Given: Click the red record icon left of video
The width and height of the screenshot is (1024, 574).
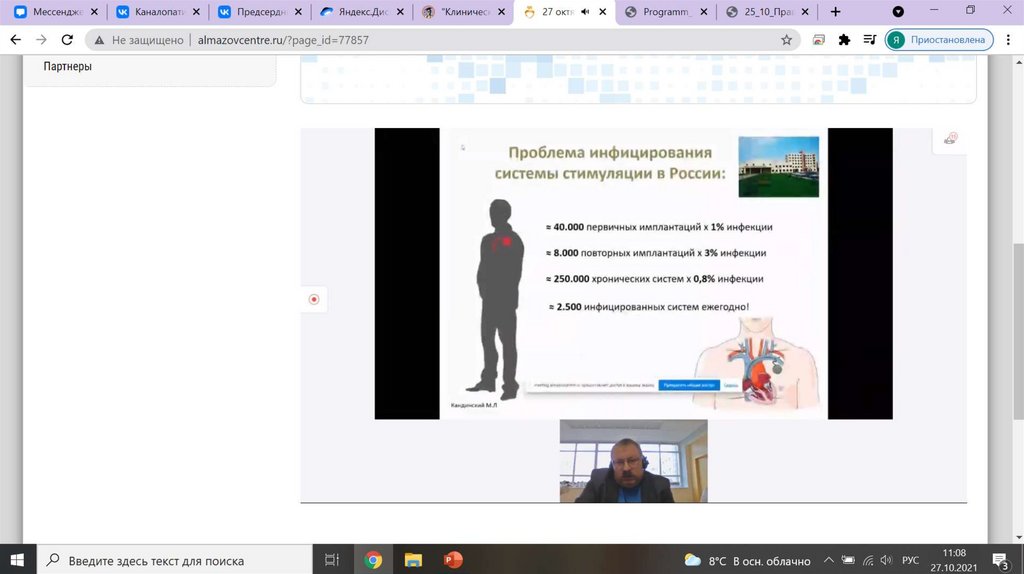Looking at the screenshot, I should (x=314, y=299).
